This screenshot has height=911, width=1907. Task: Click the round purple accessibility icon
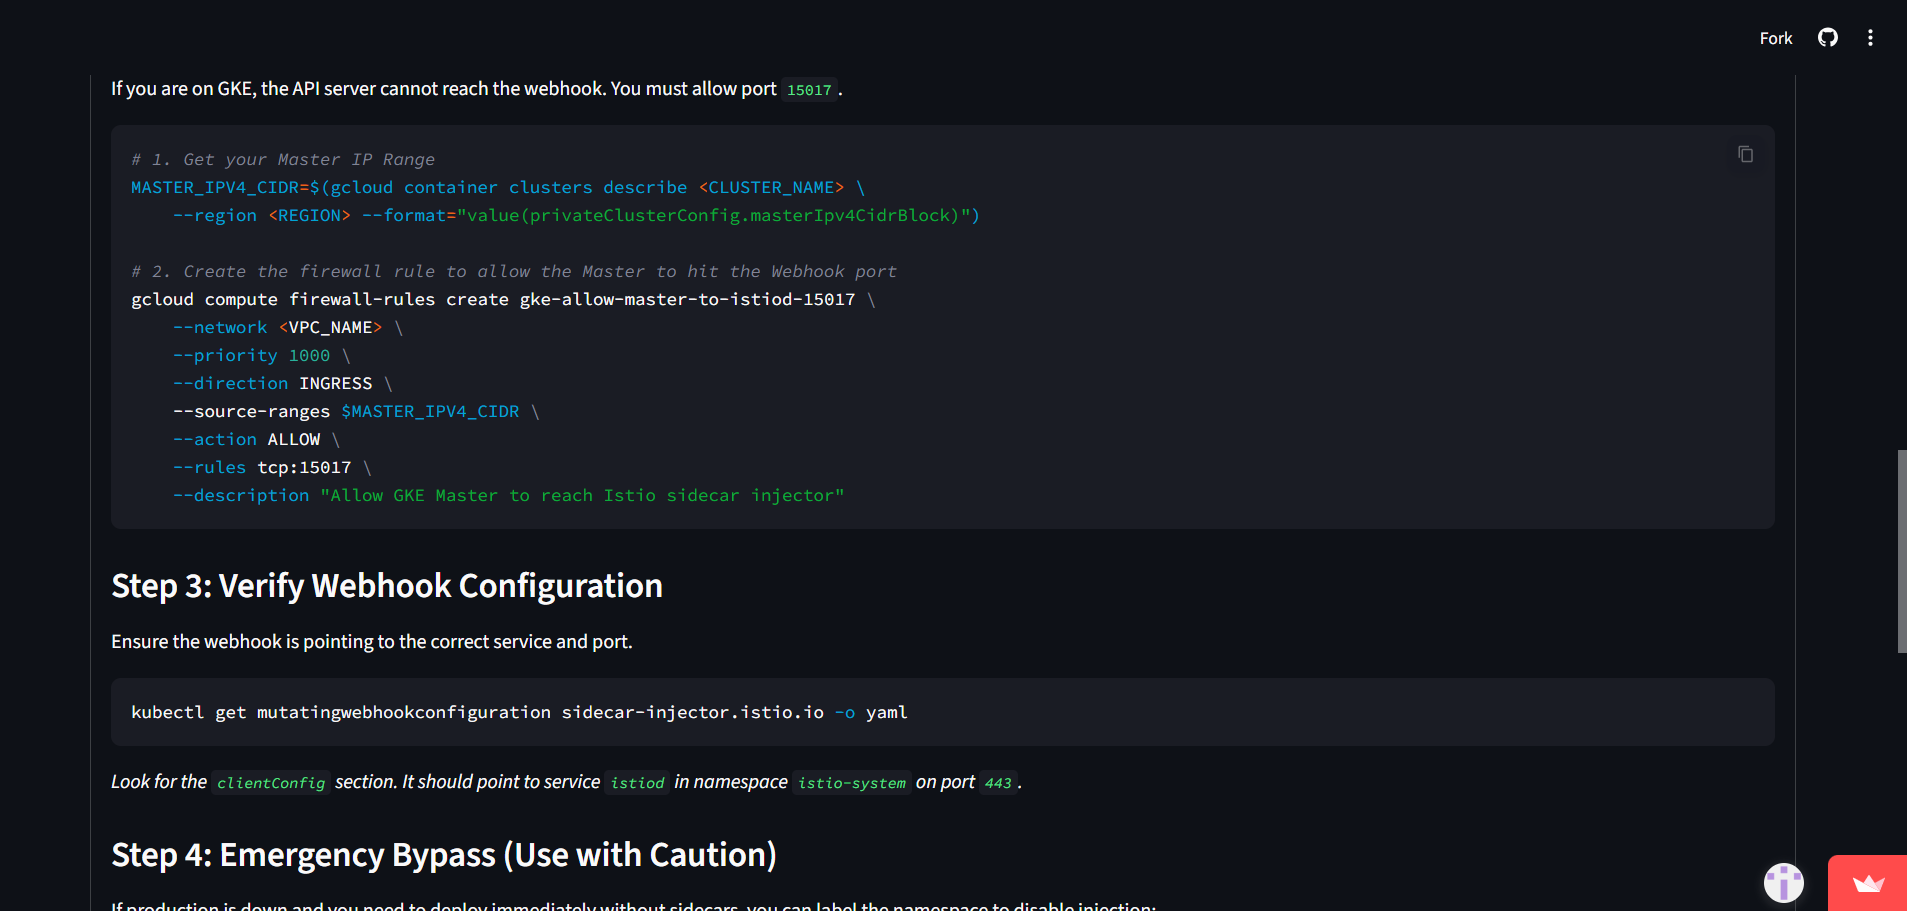pyautogui.click(x=1783, y=882)
